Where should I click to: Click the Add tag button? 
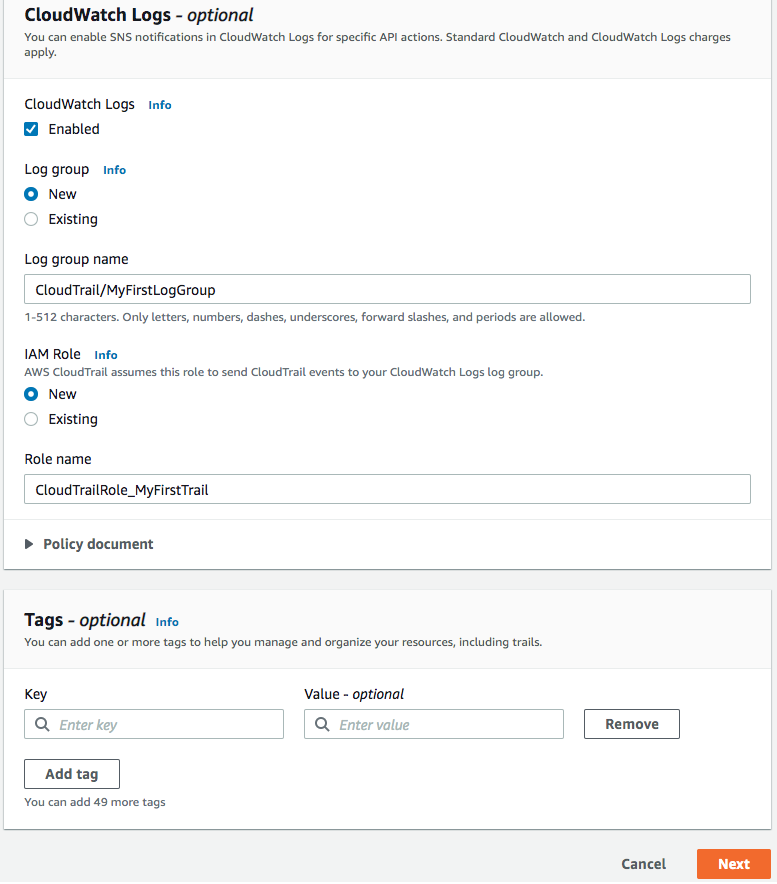[x=71, y=773]
